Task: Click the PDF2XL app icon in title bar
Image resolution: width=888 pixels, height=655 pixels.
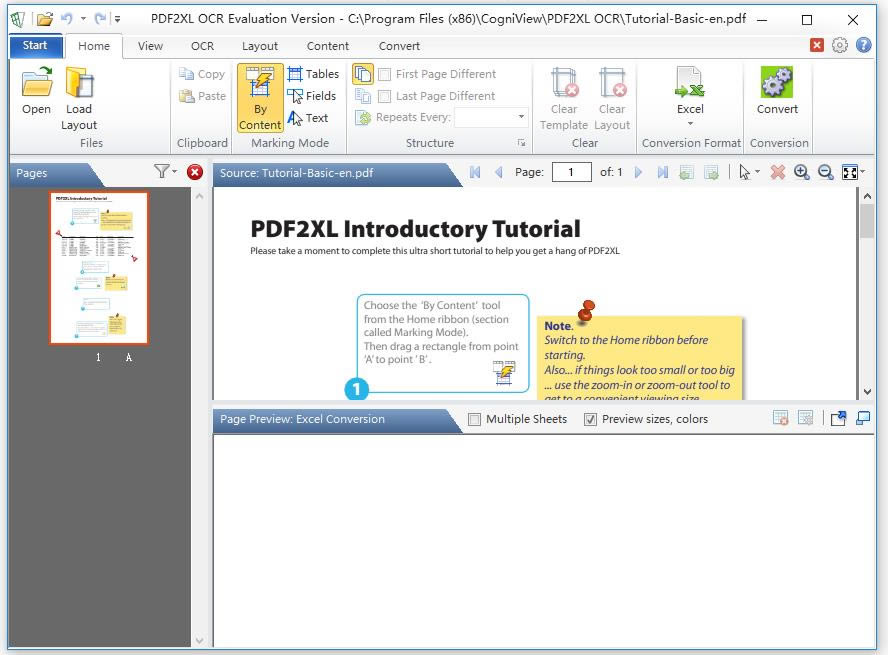Action: point(18,19)
